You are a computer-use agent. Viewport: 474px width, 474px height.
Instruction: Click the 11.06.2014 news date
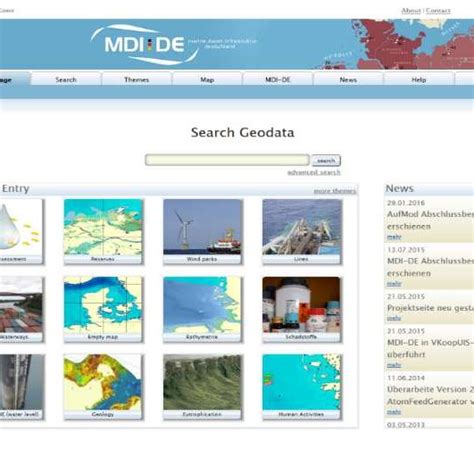click(x=406, y=378)
